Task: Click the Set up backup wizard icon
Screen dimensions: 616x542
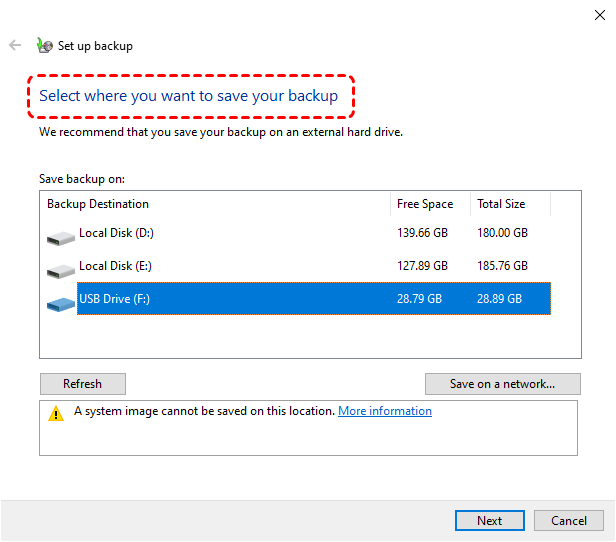Action: coord(44,45)
